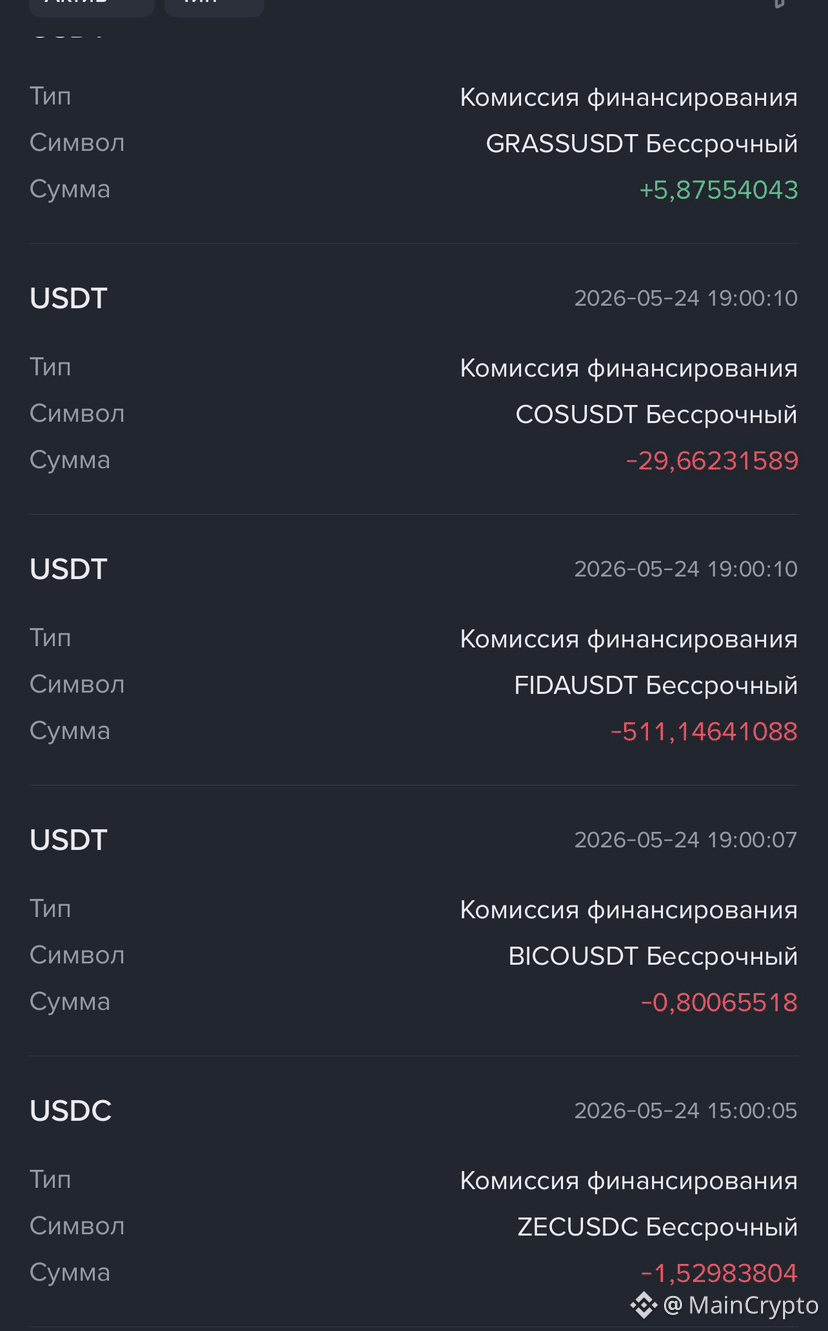Click the Binance logo in the watermark
This screenshot has width=828, height=1331.
(643, 1304)
